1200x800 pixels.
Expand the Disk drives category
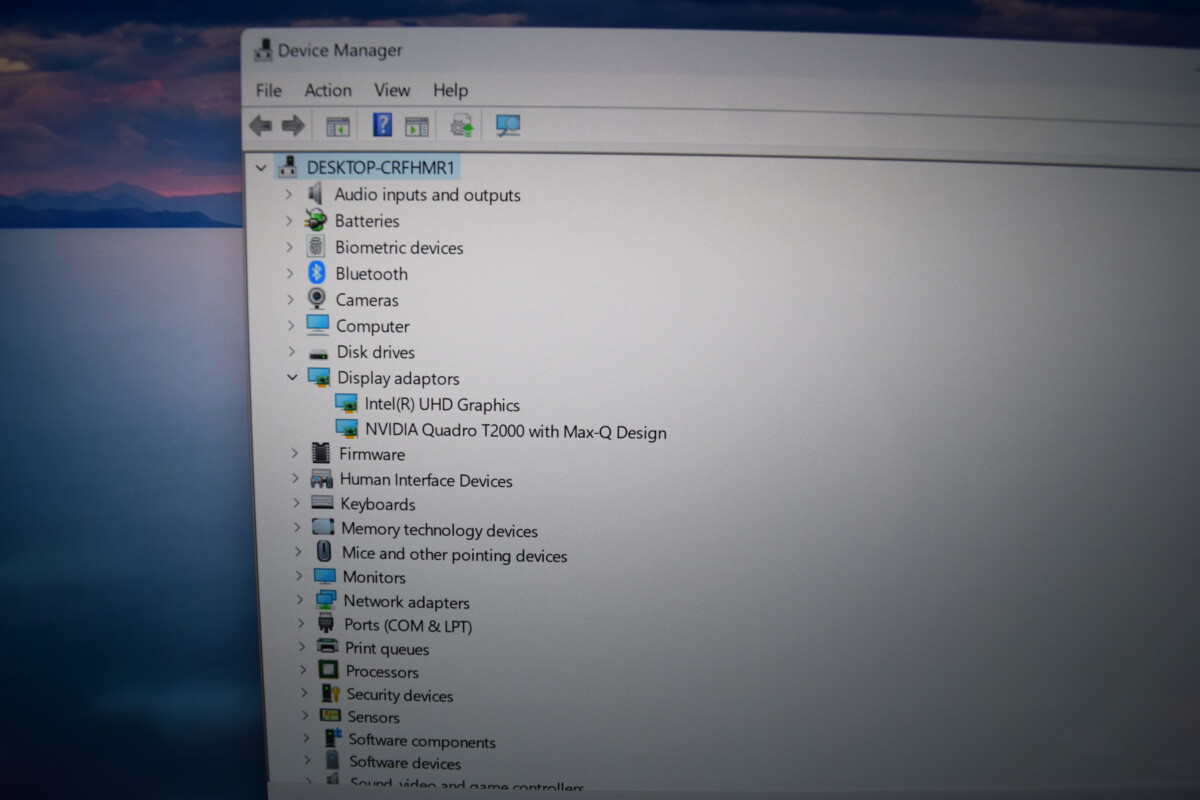point(292,352)
